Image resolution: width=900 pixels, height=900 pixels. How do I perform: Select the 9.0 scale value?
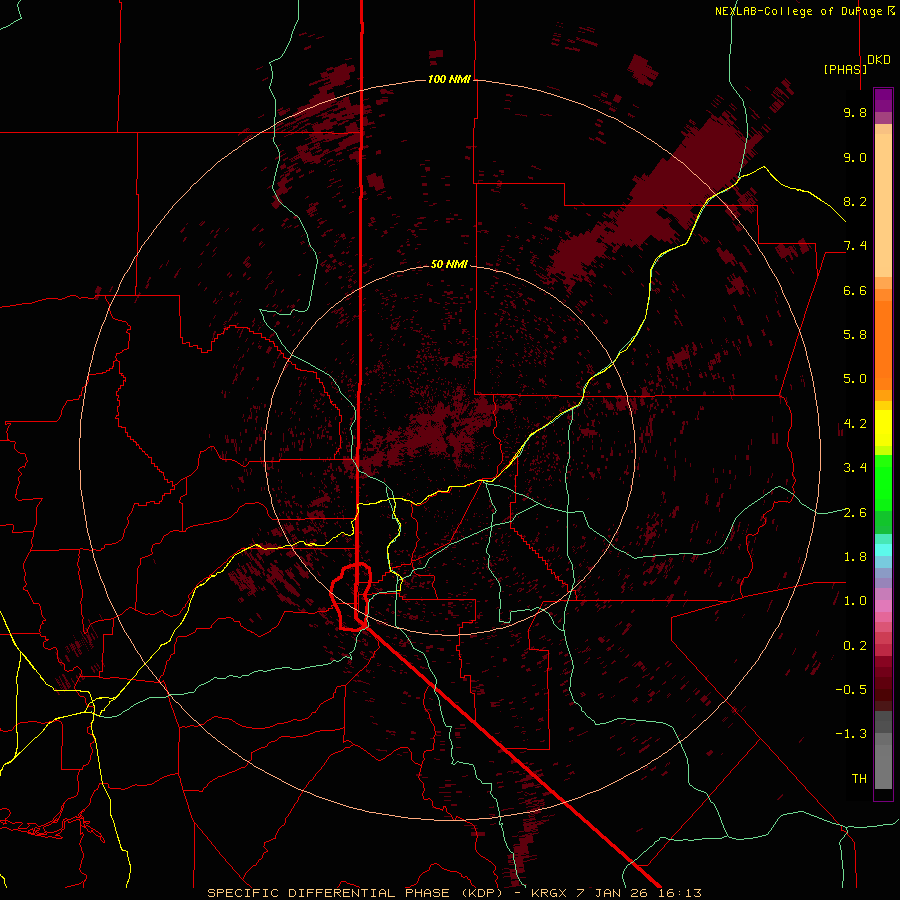tap(855, 157)
